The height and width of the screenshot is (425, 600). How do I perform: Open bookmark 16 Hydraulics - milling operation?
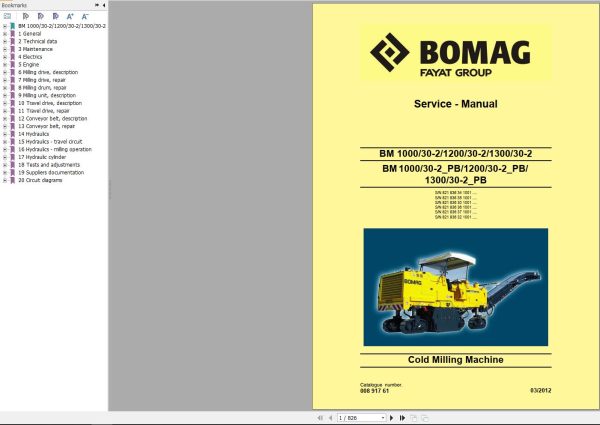[55, 149]
